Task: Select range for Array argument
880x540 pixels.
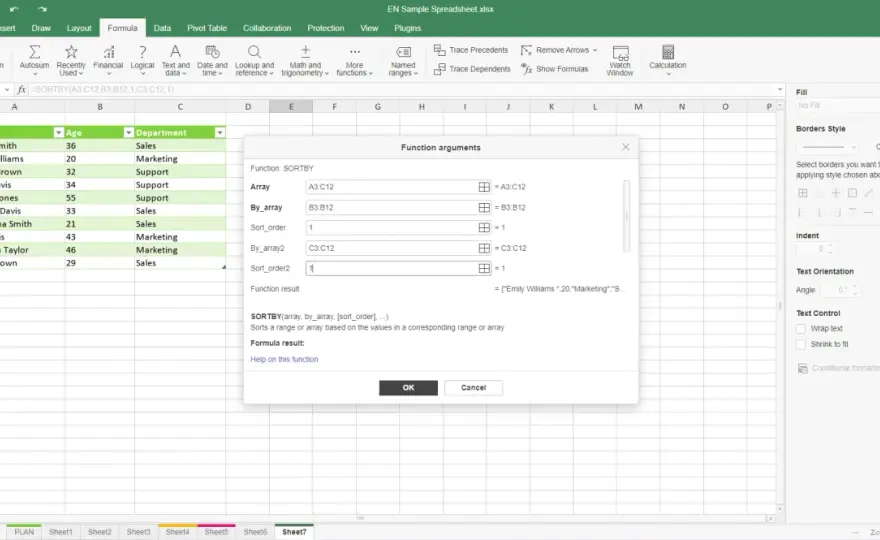Action: click(484, 187)
